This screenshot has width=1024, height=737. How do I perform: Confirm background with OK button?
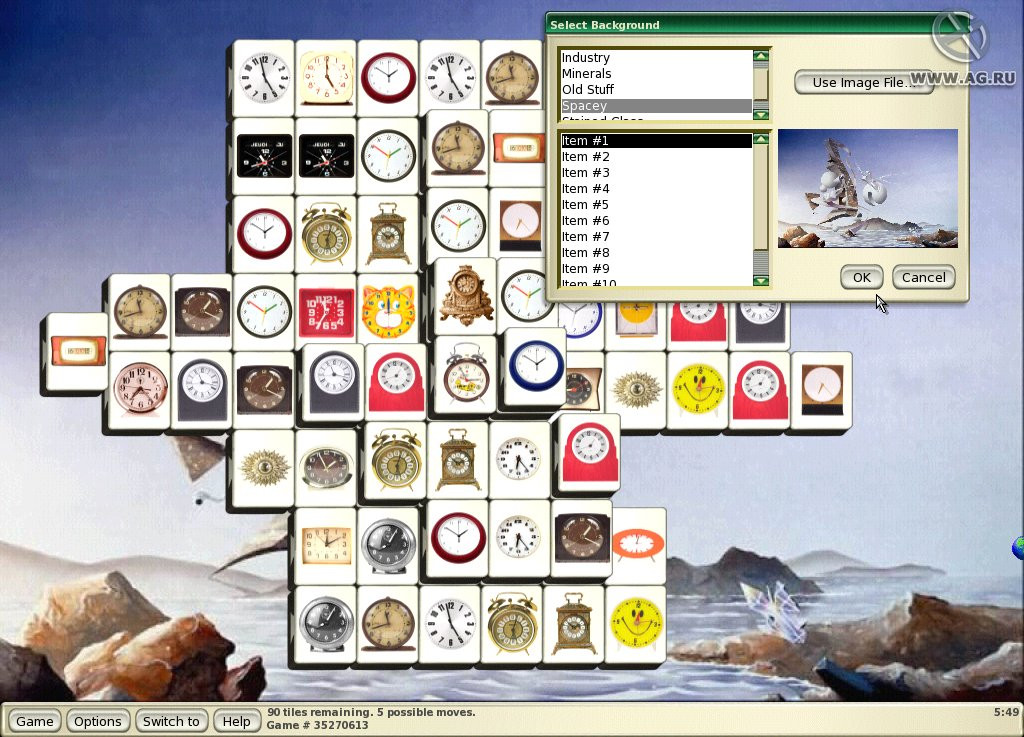[x=861, y=277]
